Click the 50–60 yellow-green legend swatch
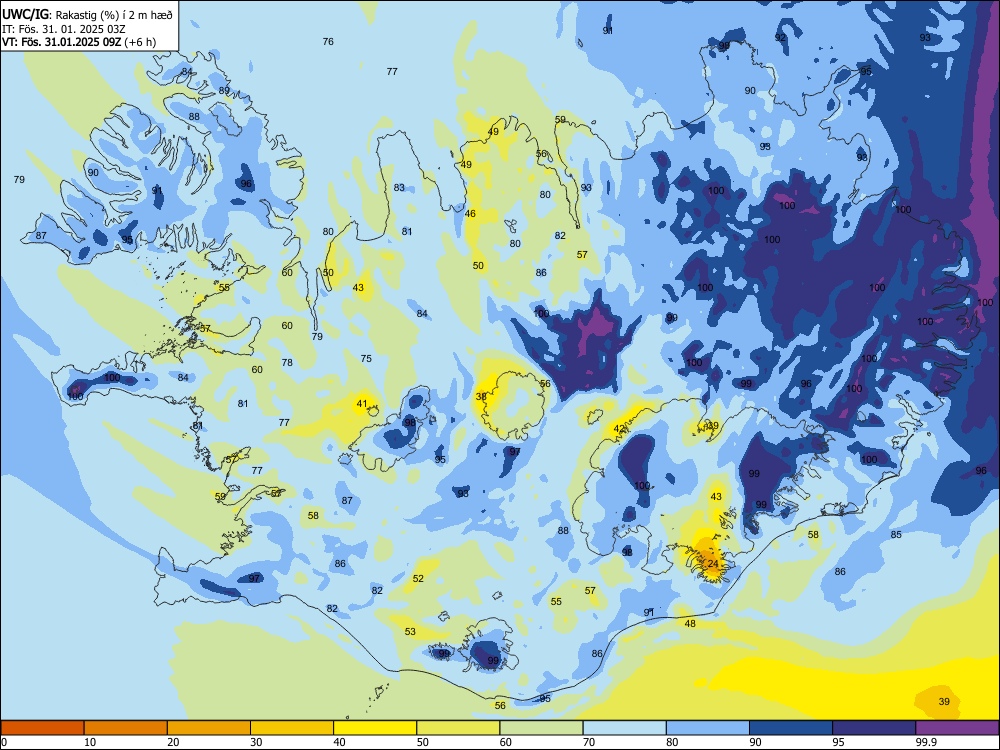This screenshot has height=750, width=1000. pos(458,728)
